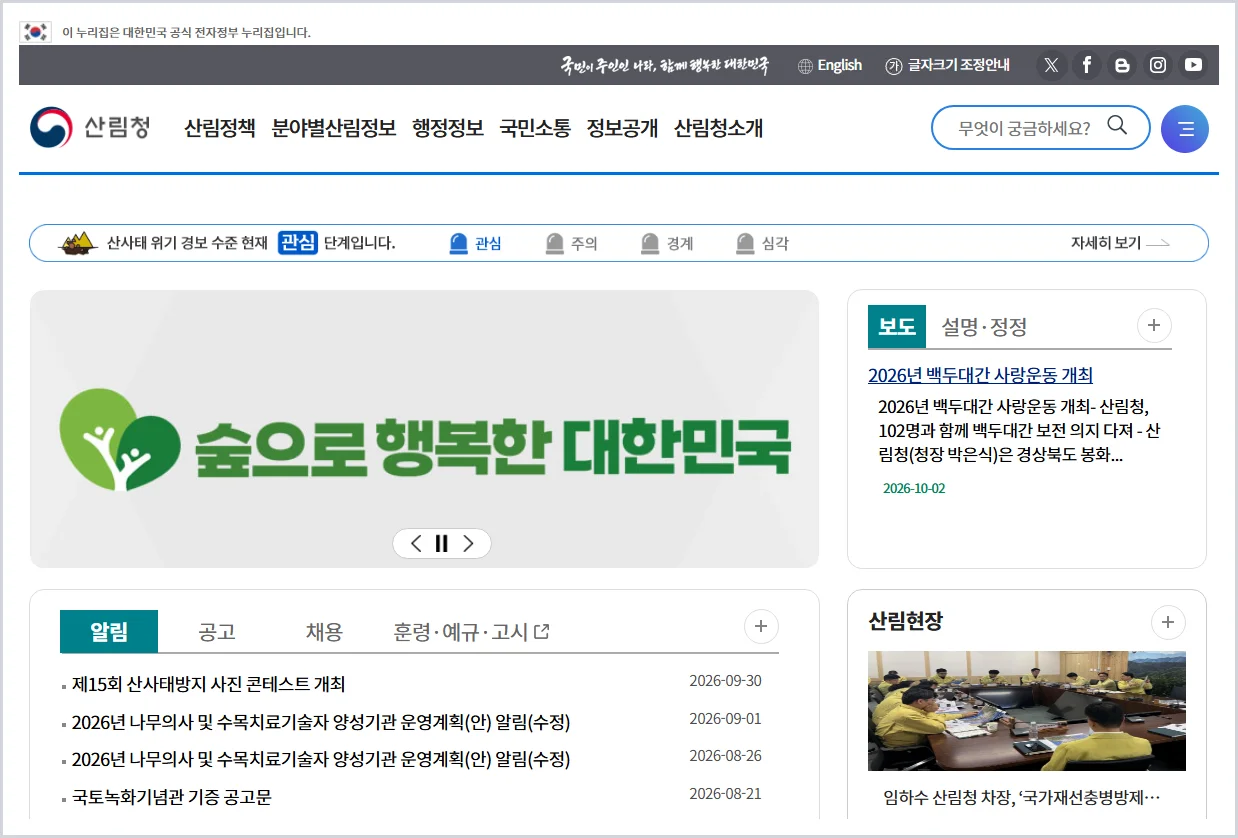Screen dimensions: 1238x838
Task: Open the Blog social icon
Action: point(1122,65)
